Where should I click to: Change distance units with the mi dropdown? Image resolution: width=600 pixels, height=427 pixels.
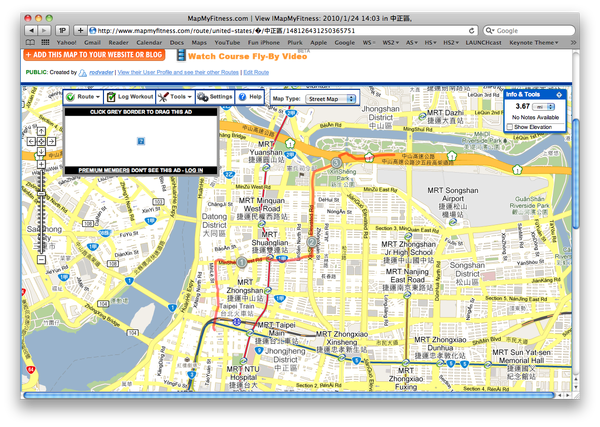544,107
